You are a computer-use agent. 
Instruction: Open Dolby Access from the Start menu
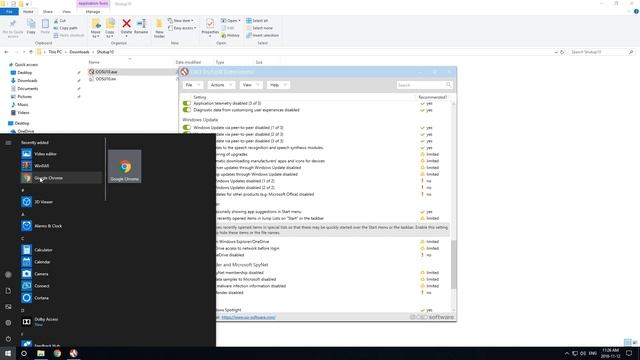pos(61,322)
